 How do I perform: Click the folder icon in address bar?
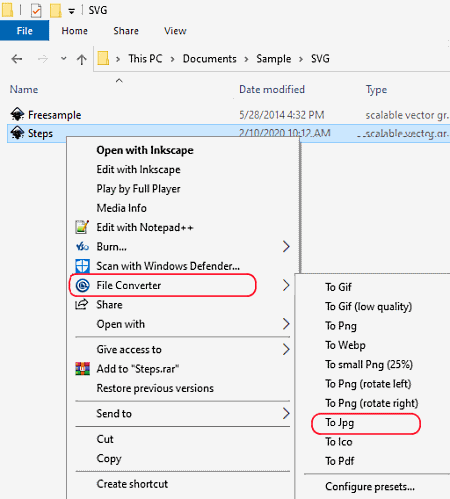[103, 58]
